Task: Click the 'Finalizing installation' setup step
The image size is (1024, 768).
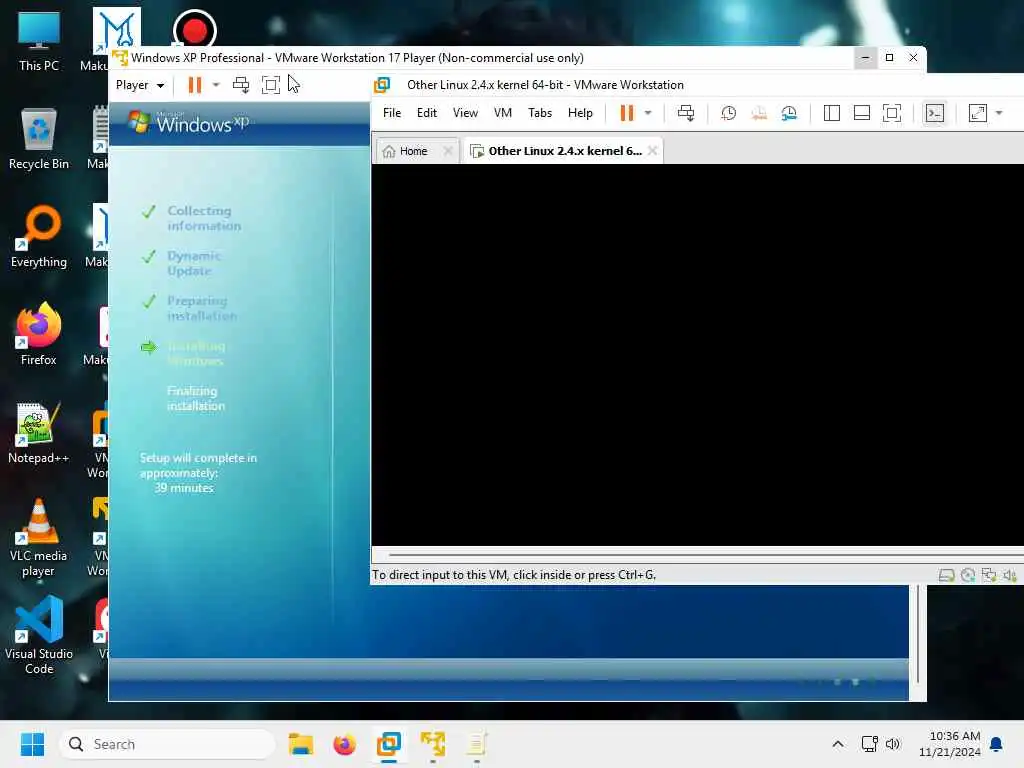Action: point(196,398)
